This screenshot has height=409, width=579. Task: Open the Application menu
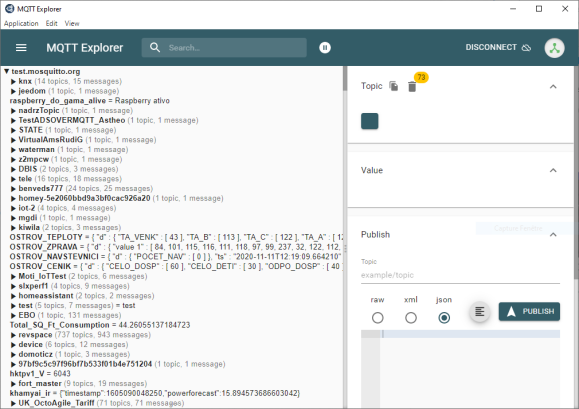(x=21, y=23)
